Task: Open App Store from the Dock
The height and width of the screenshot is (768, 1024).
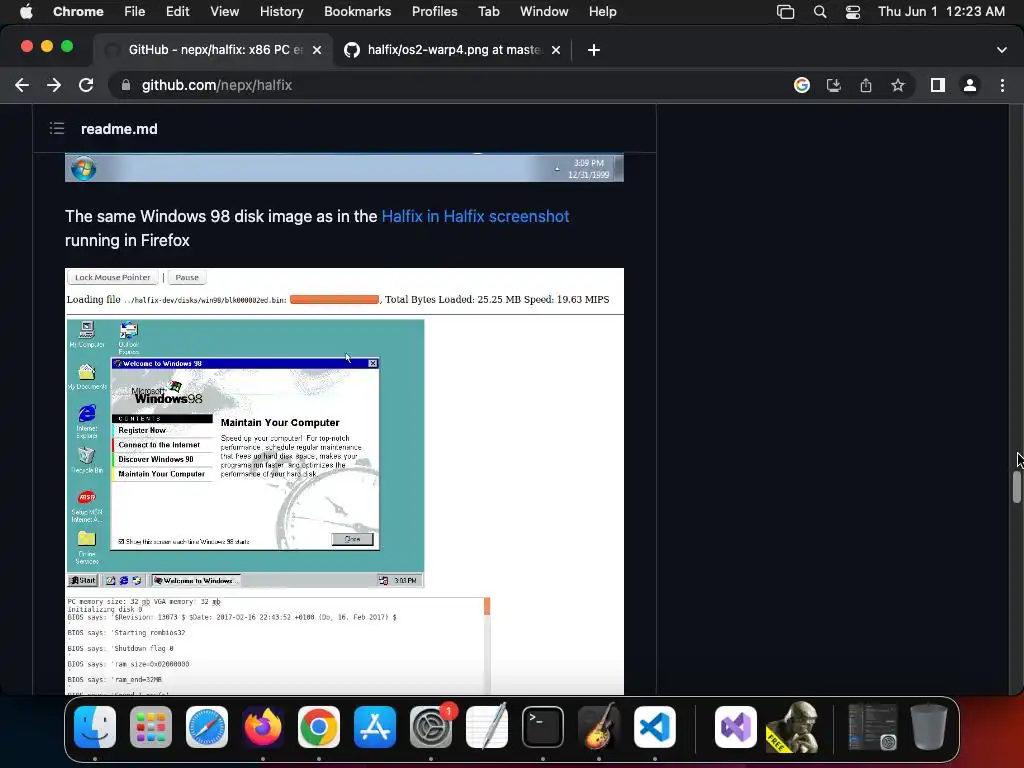Action: tap(375, 727)
